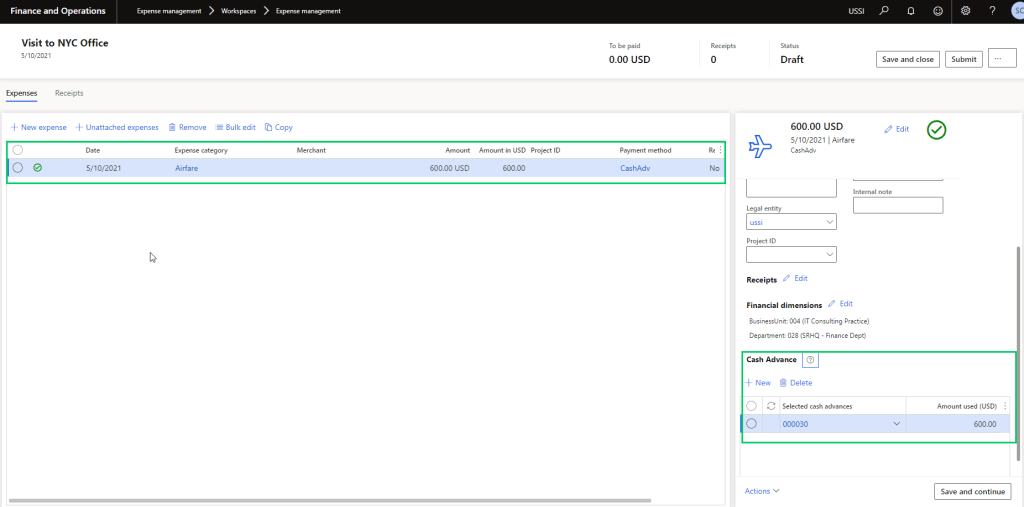Expand the Actions menu chevron
Image resolution: width=1024 pixels, height=507 pixels.
776,491
